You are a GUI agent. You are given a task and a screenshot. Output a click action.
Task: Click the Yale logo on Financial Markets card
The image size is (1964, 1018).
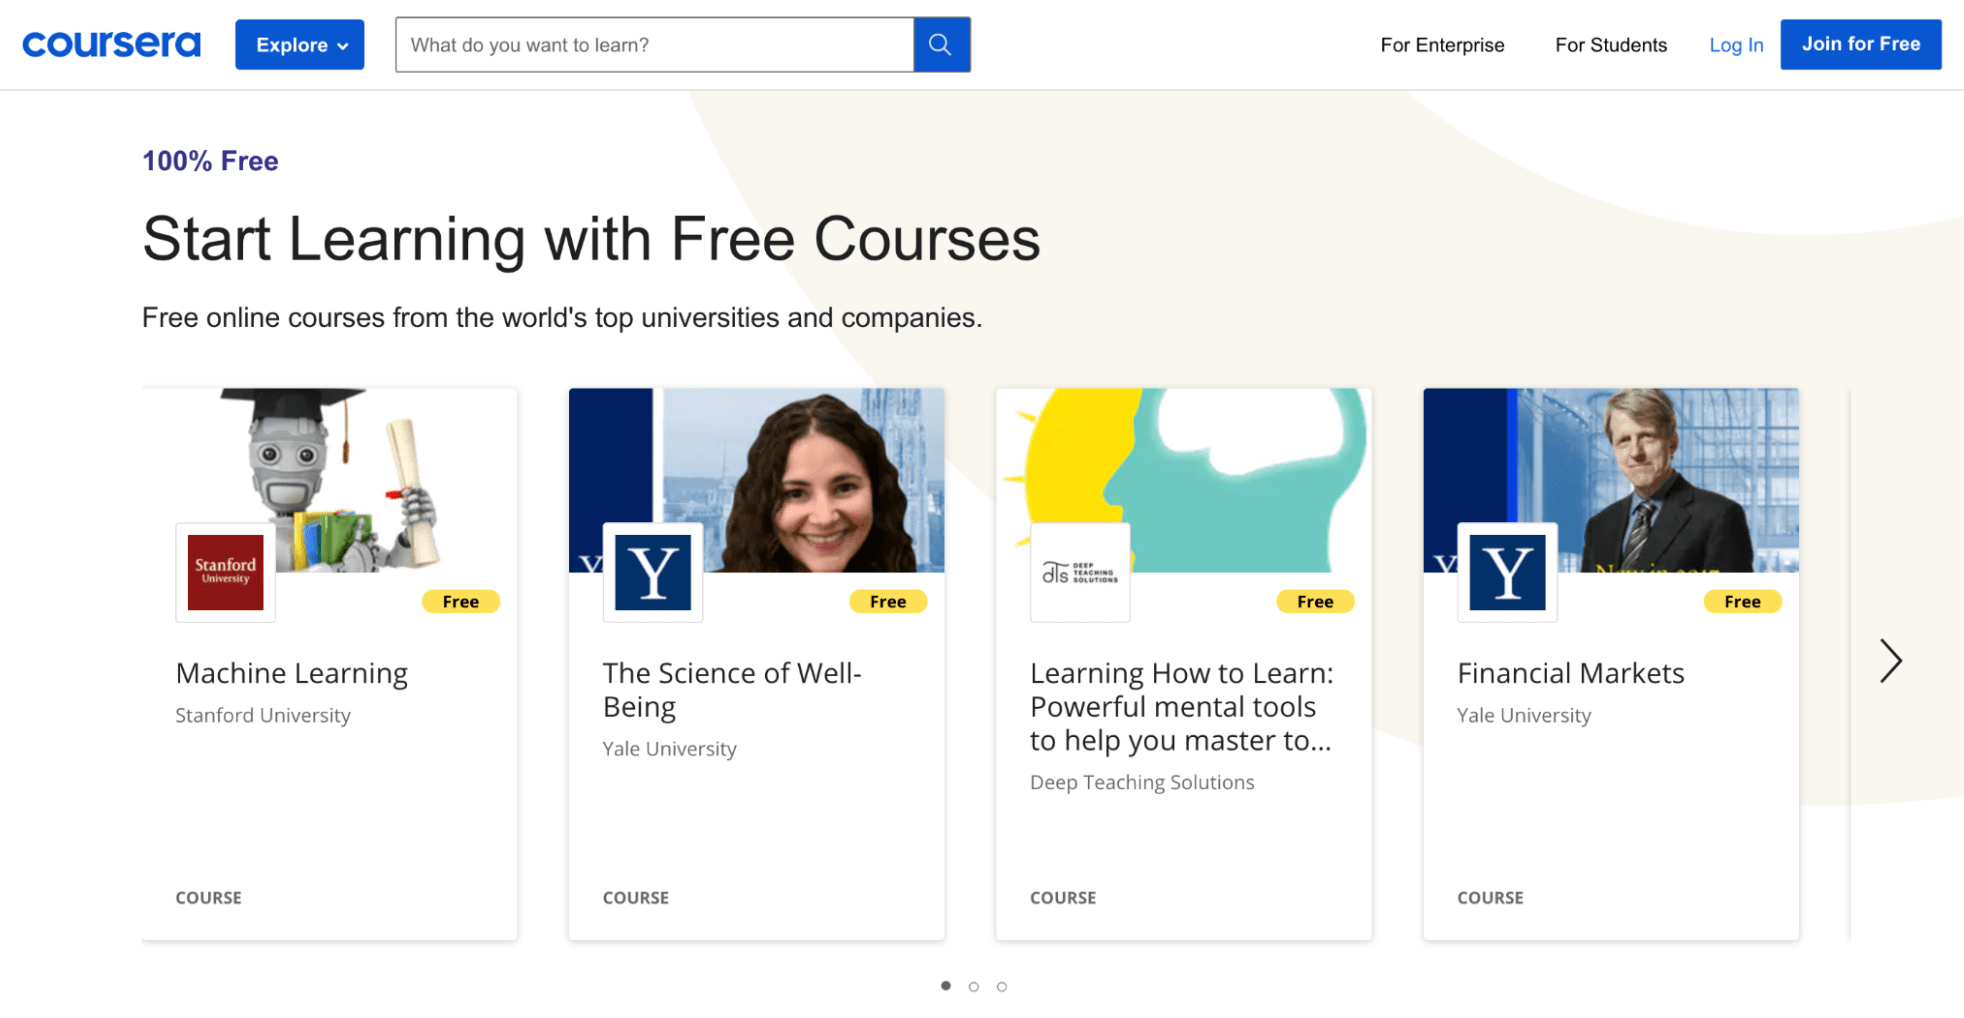click(x=1507, y=572)
